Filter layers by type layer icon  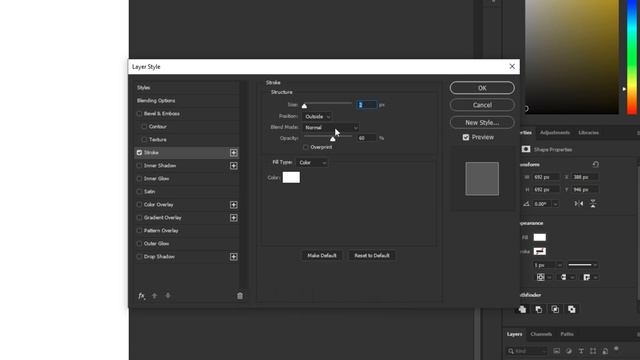tap(581, 351)
